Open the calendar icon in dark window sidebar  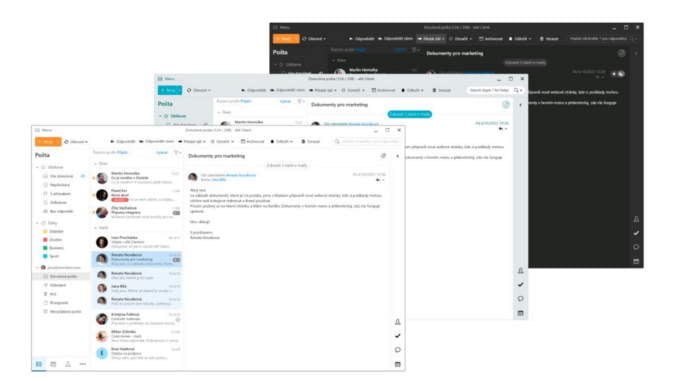click(x=636, y=261)
